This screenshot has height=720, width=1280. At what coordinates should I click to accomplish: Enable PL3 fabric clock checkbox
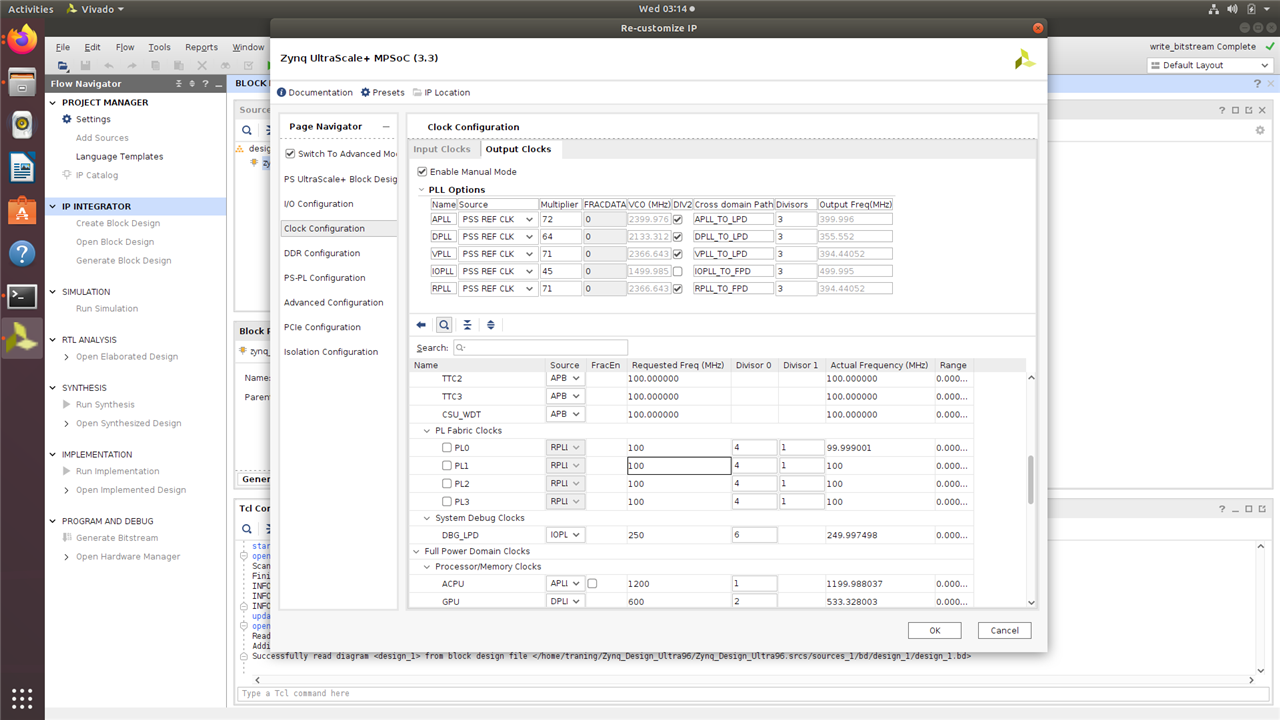(447, 502)
